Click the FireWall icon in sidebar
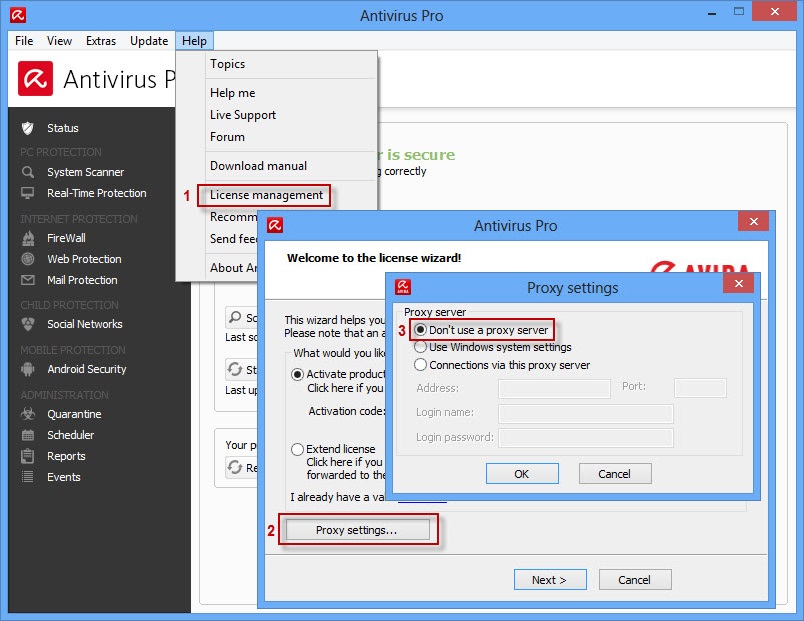The height and width of the screenshot is (621, 804). tap(28, 238)
